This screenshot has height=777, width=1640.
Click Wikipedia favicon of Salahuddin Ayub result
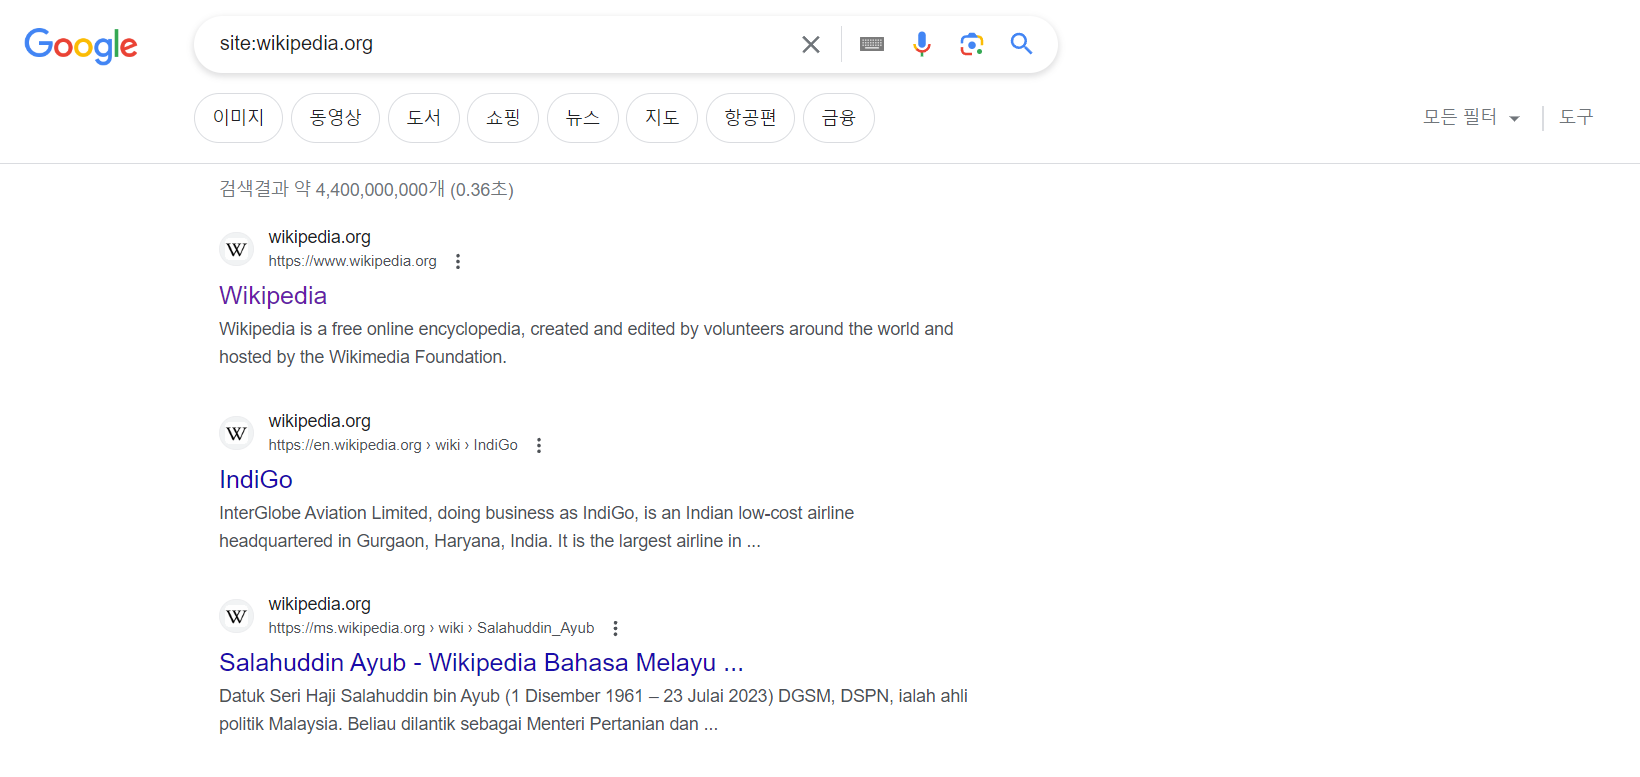tap(237, 616)
